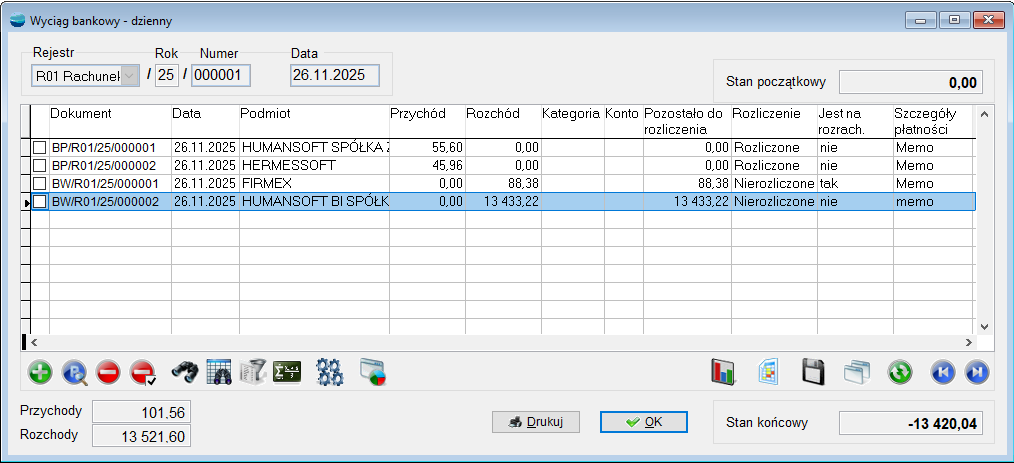Viewport: 1014px width, 463px height.
Task: Tick checkbox for BW/R01/25/000001 FIRMEX row
Action: pyautogui.click(x=40, y=183)
